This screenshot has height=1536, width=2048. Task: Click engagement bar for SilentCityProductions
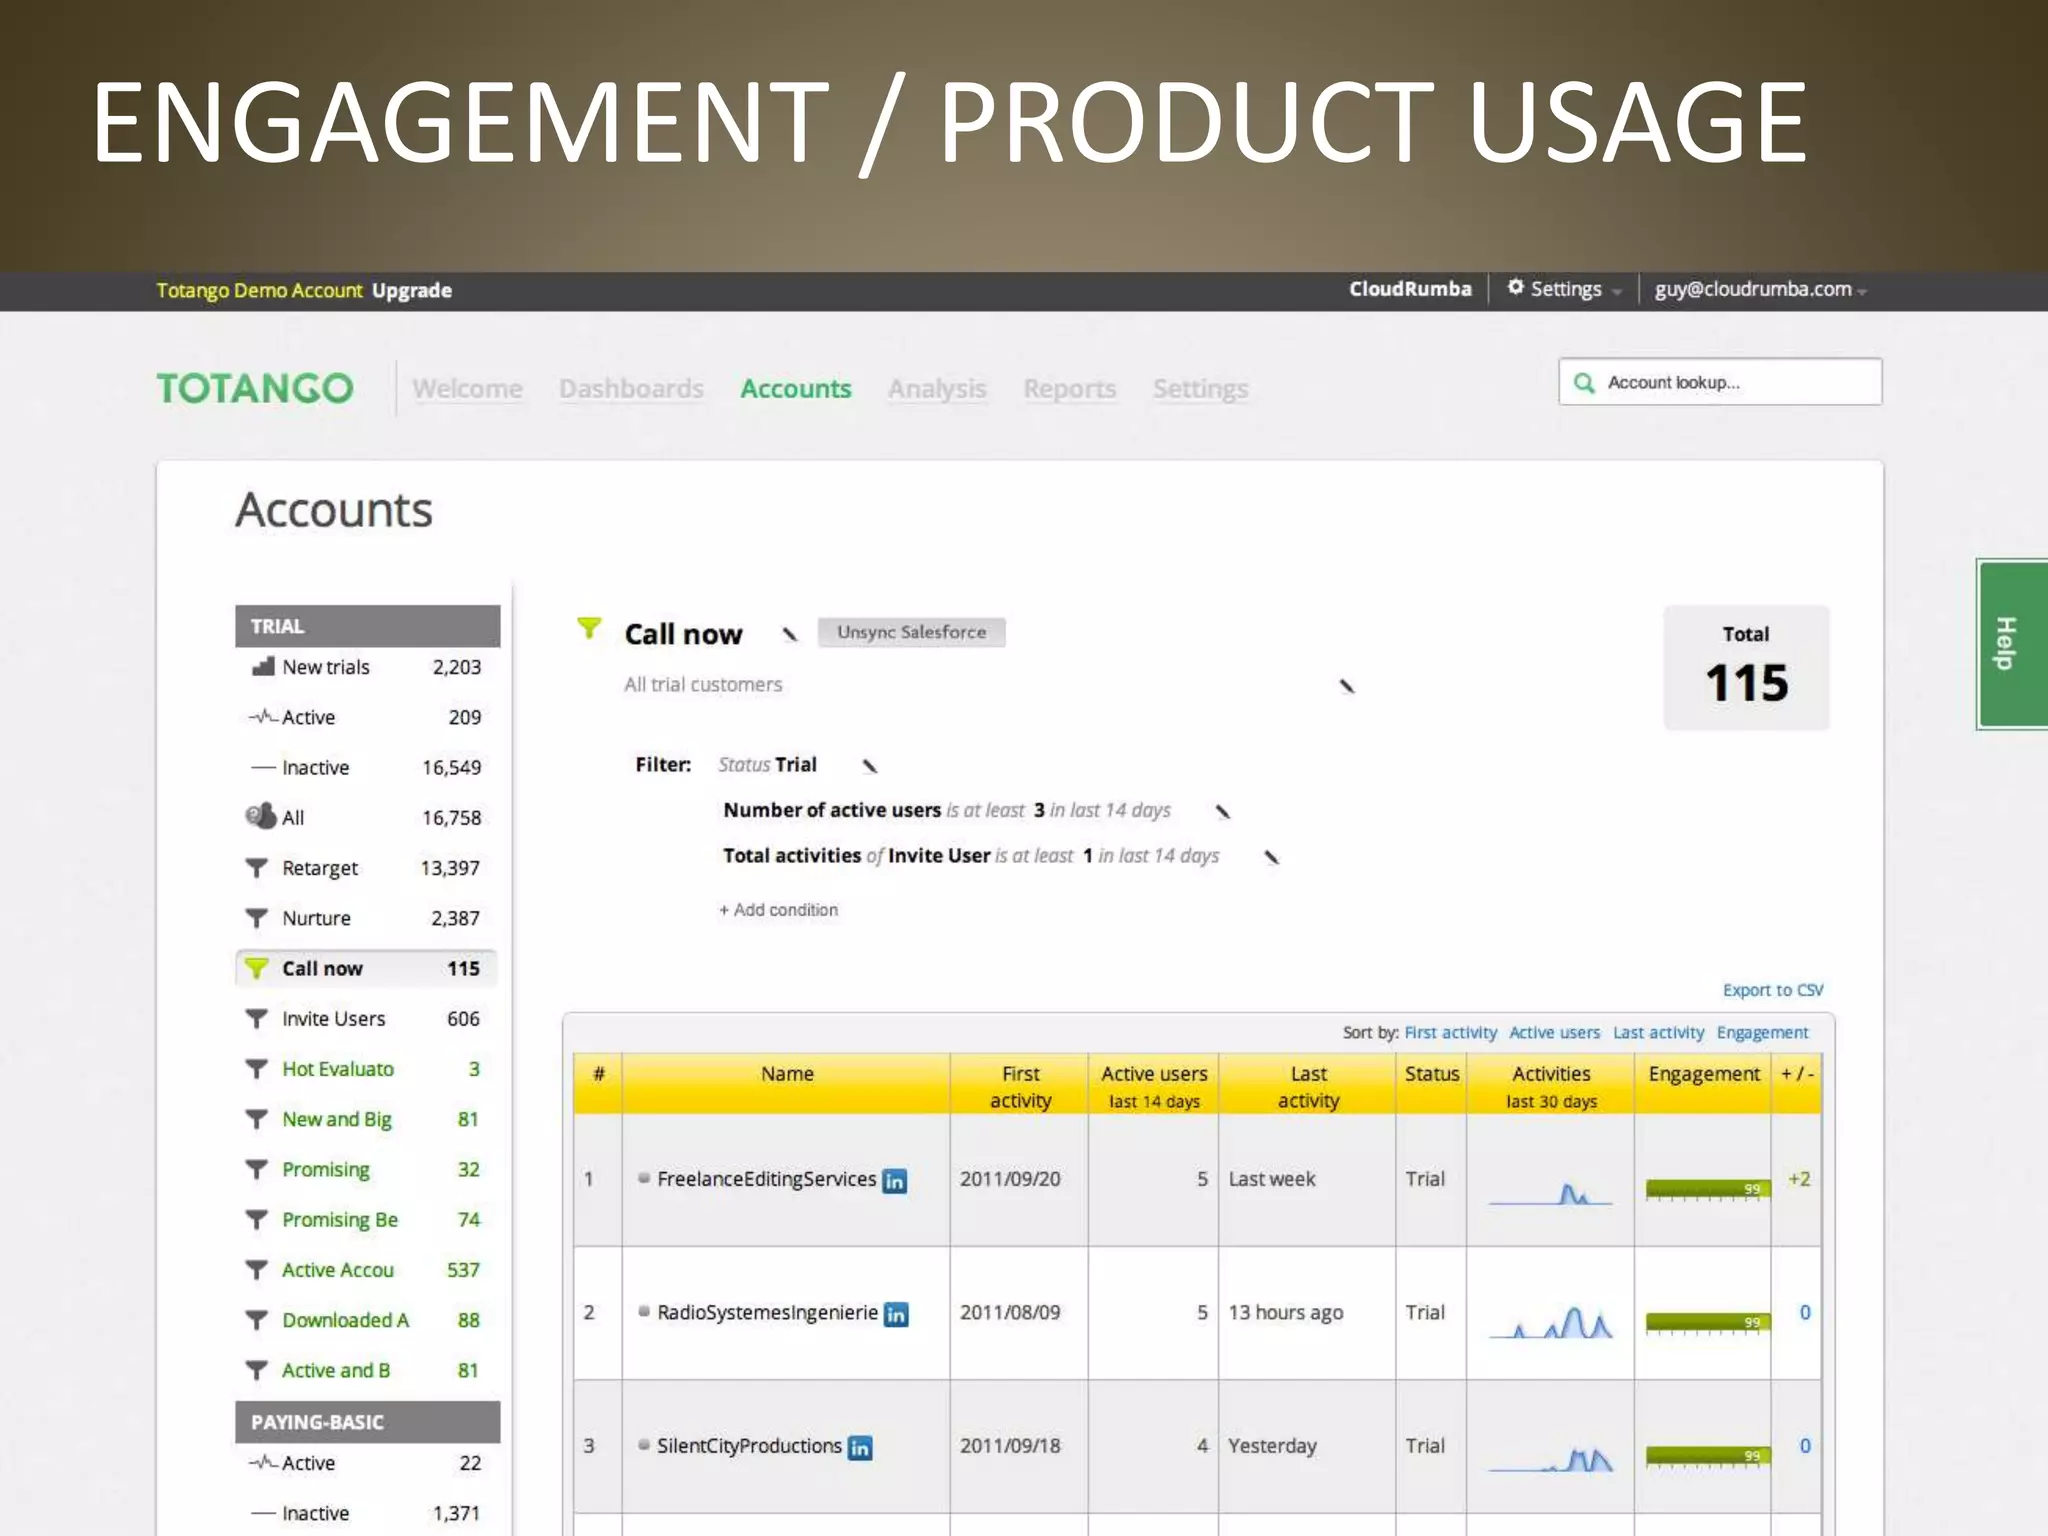[x=1706, y=1455]
